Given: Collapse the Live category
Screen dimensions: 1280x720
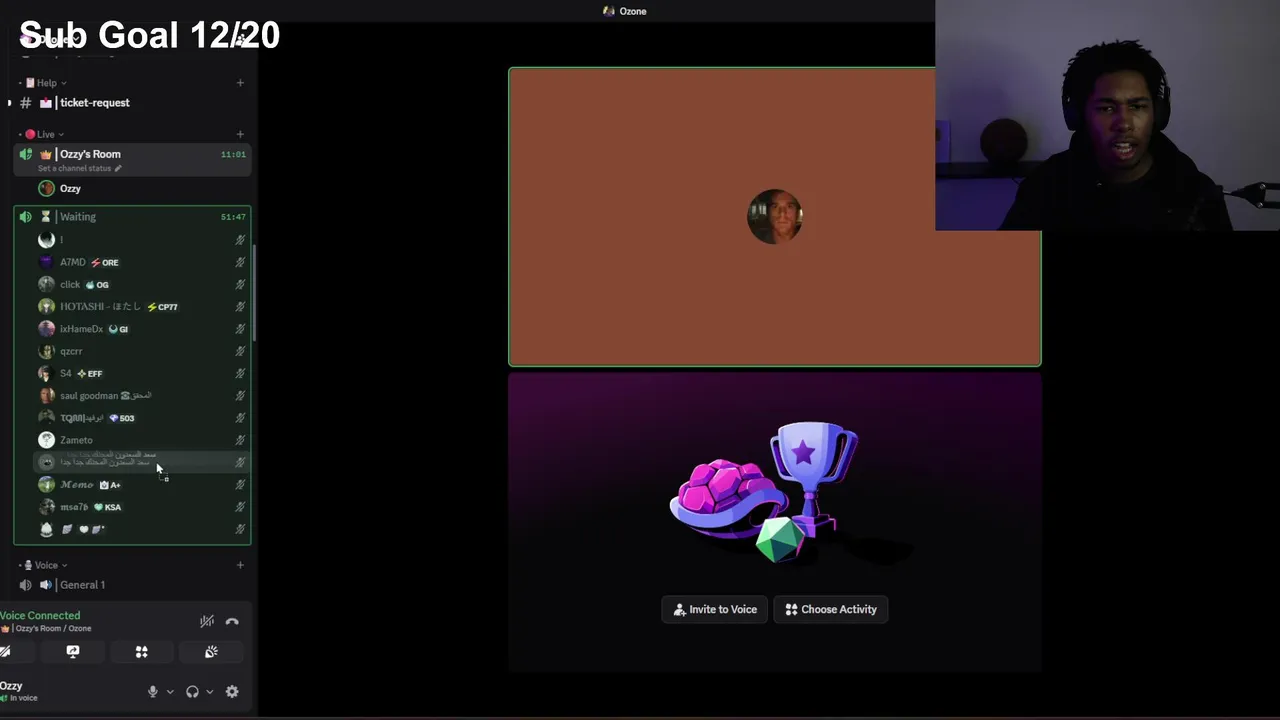Looking at the screenshot, I should point(45,134).
